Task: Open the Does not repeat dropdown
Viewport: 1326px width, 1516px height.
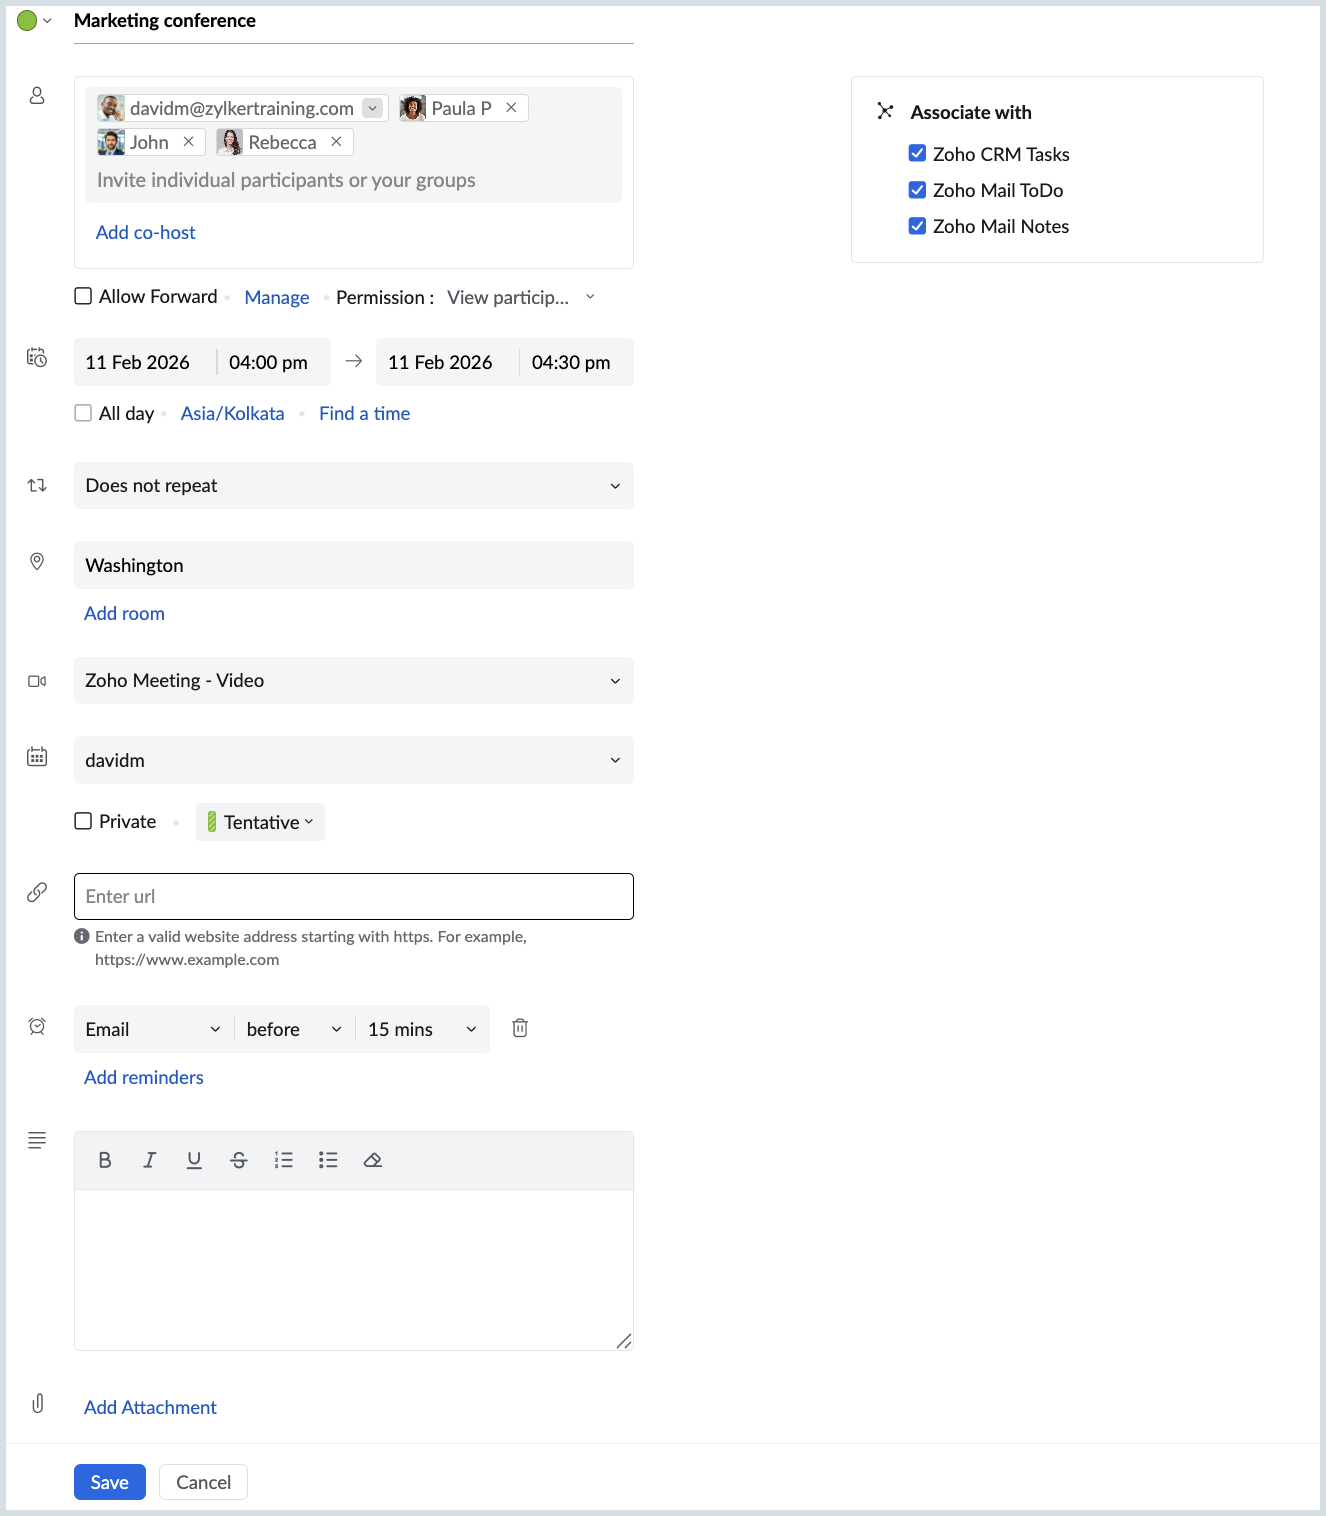Action: (354, 485)
